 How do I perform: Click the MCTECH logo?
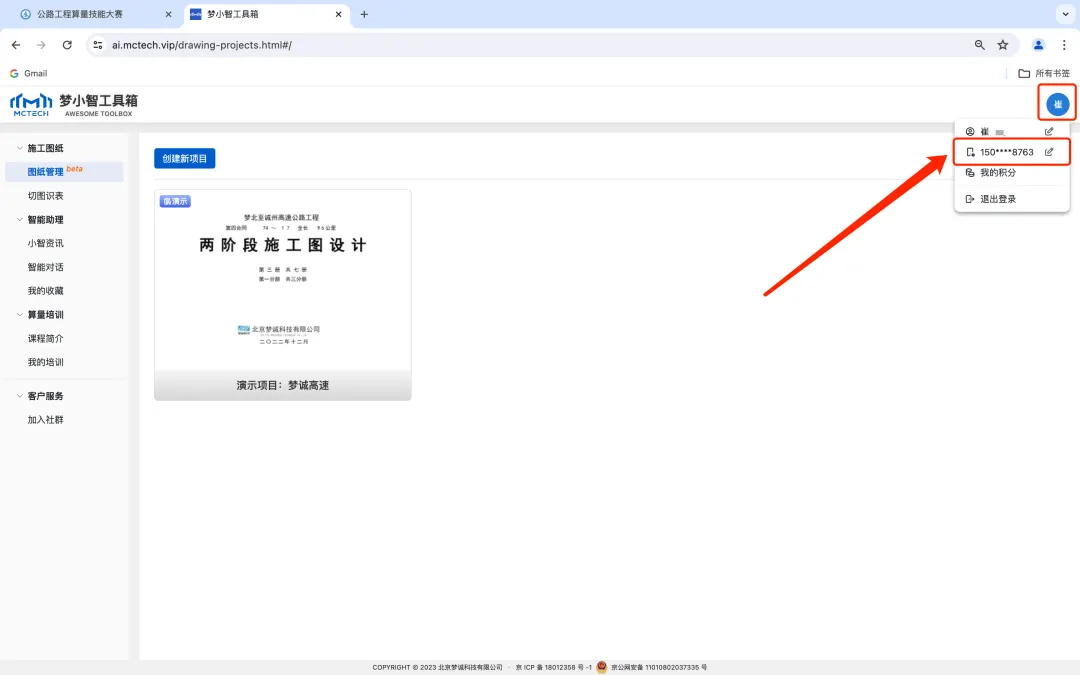30,104
